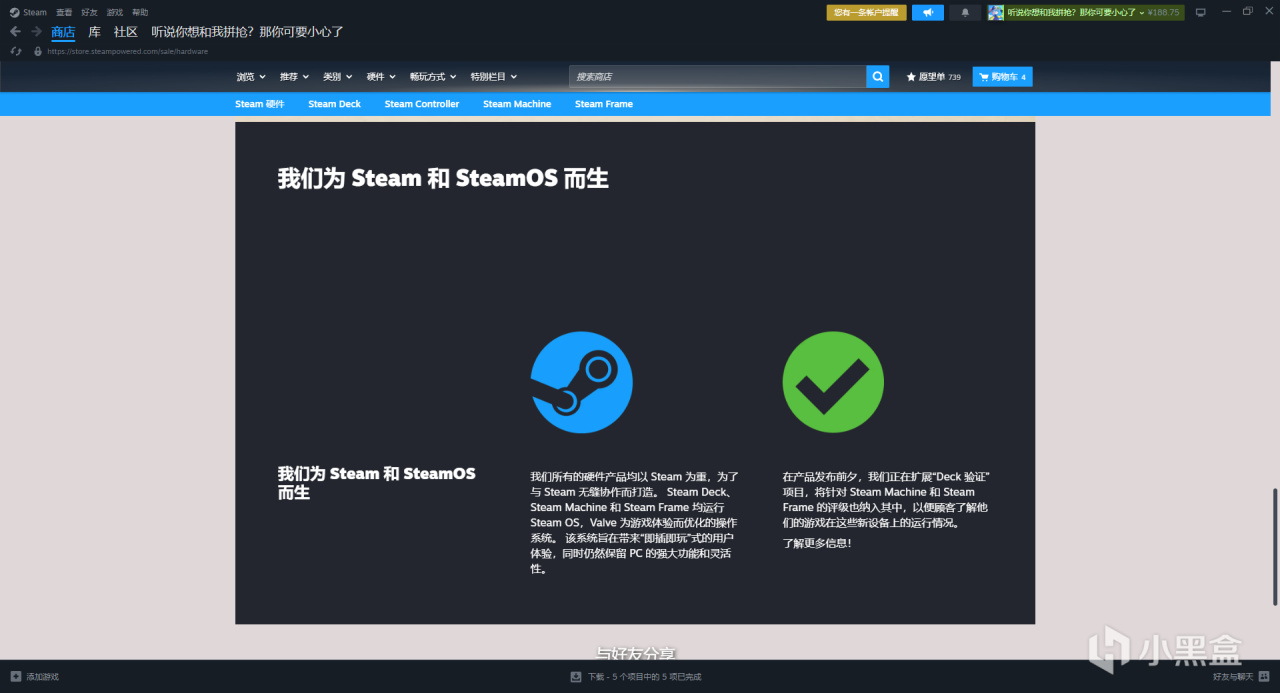Expand the 畅玩方式 dropdown

[x=433, y=76]
